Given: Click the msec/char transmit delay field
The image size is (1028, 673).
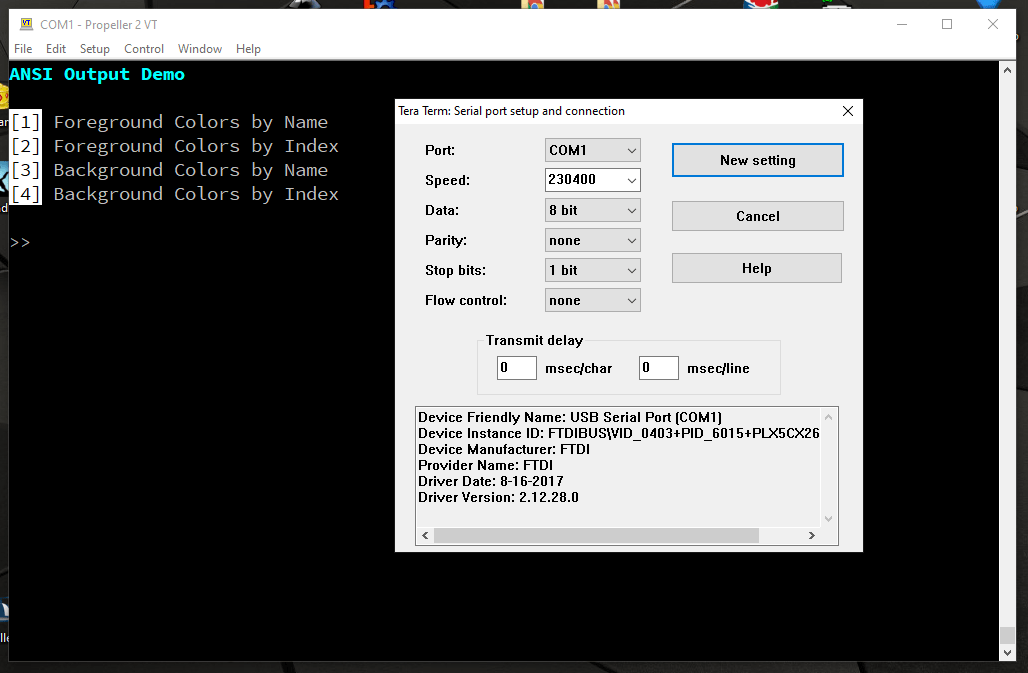Looking at the screenshot, I should click(516, 367).
